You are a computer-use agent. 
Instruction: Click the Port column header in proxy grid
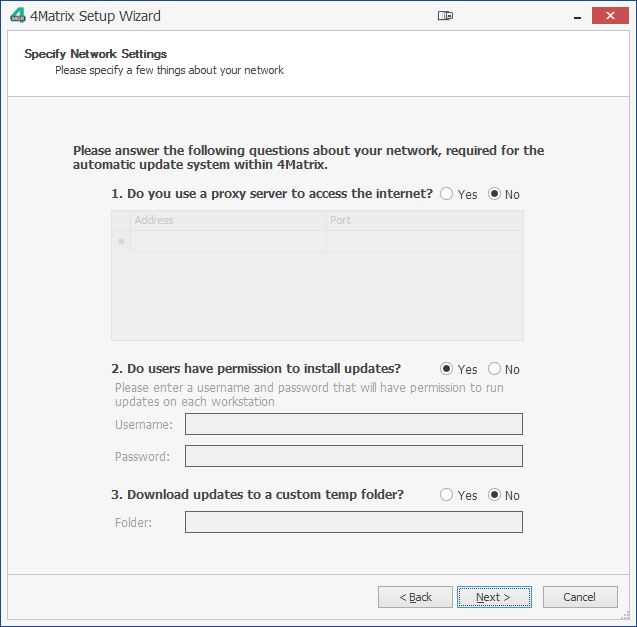[424, 220]
